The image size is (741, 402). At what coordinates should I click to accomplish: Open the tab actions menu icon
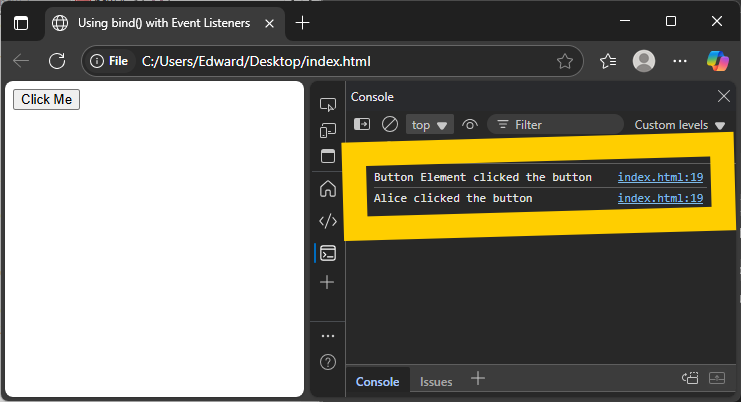coord(21,23)
